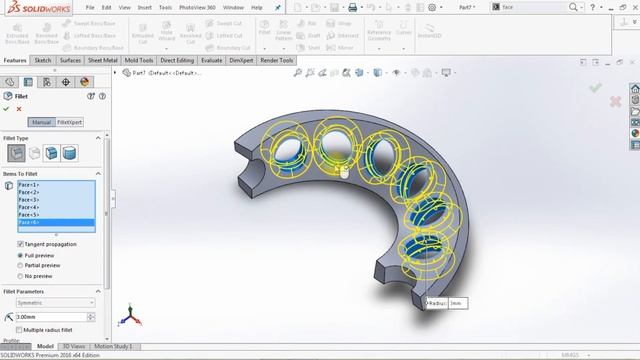Click the Zoom to Fit view icon
The width and height of the screenshot is (640, 360).
(298, 73)
